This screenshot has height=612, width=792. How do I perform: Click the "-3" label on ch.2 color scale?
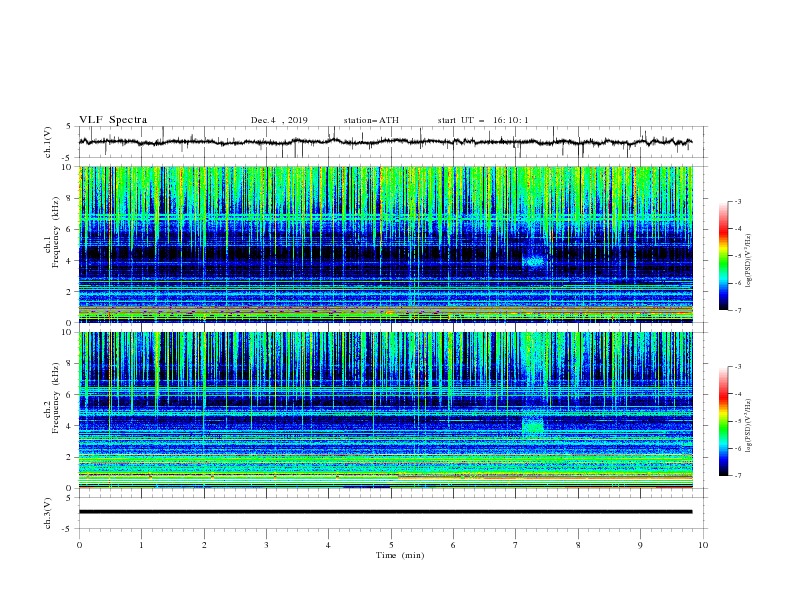coord(738,367)
